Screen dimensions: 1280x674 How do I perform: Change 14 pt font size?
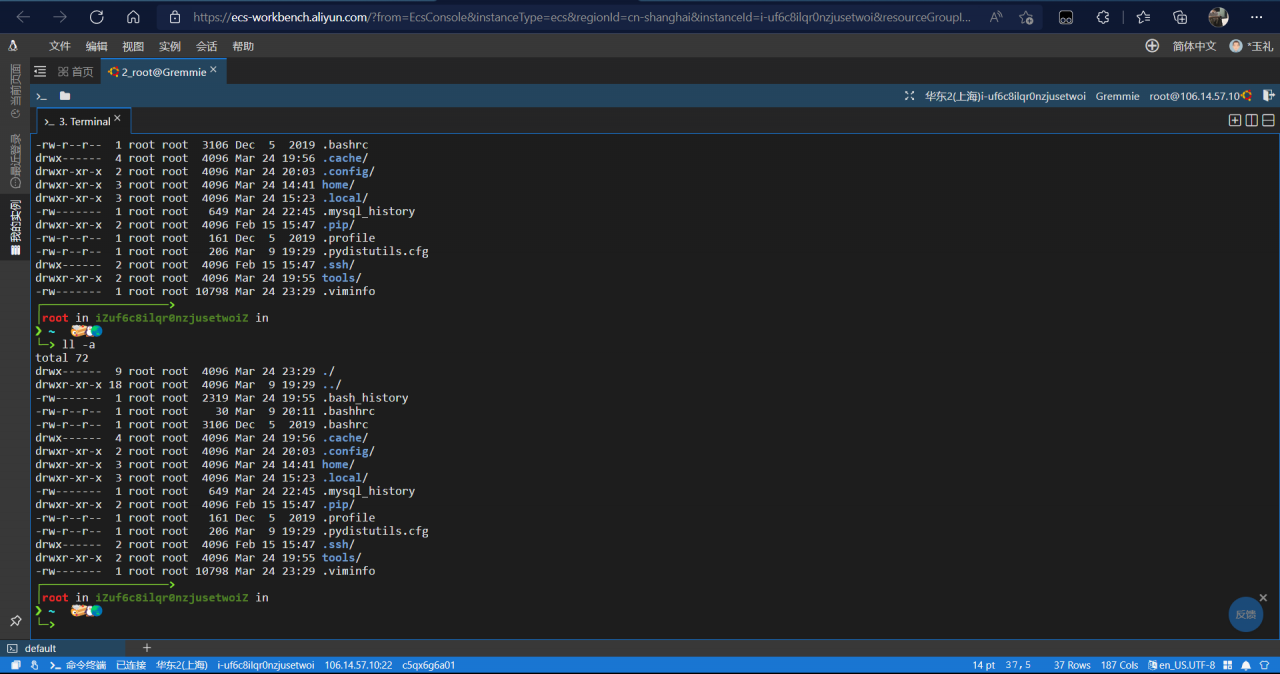pos(984,665)
